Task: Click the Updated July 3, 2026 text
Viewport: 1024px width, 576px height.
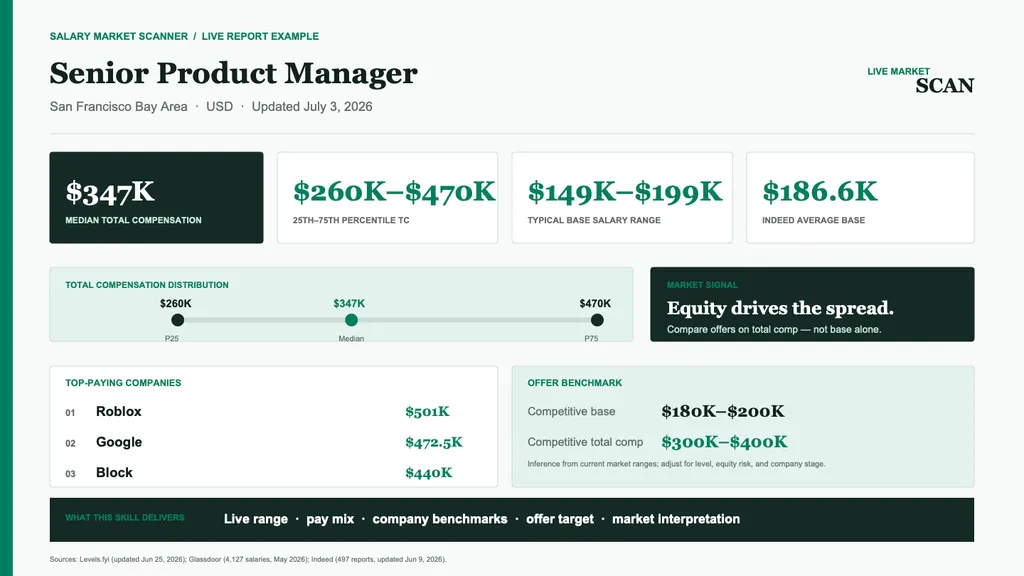Action: click(x=312, y=106)
